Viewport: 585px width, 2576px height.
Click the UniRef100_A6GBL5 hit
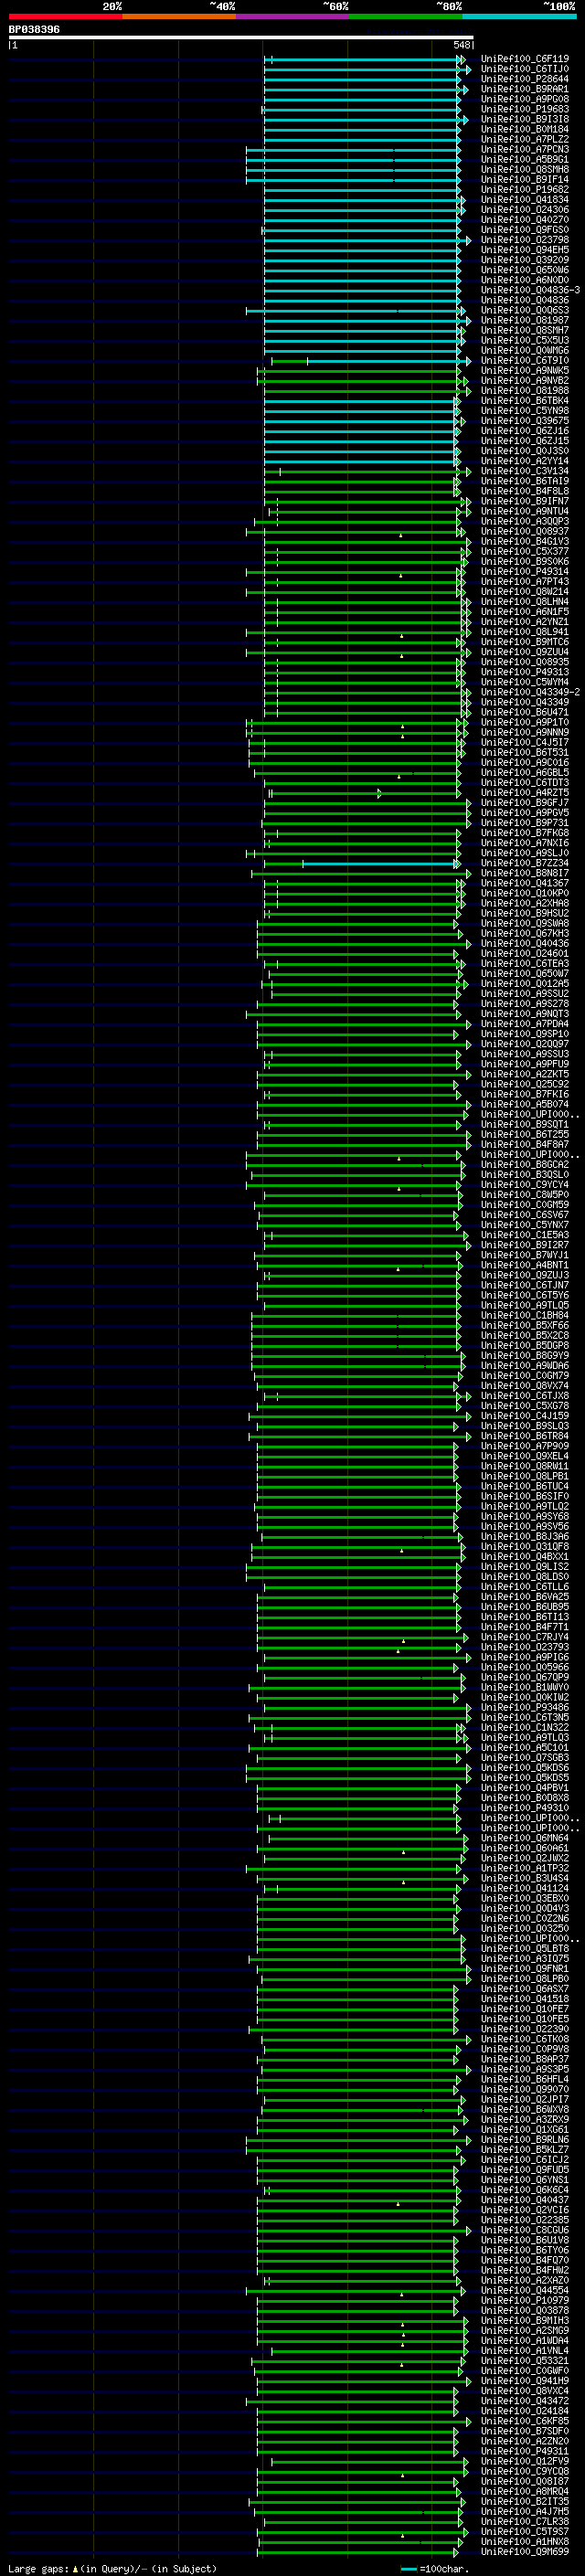tap(525, 773)
